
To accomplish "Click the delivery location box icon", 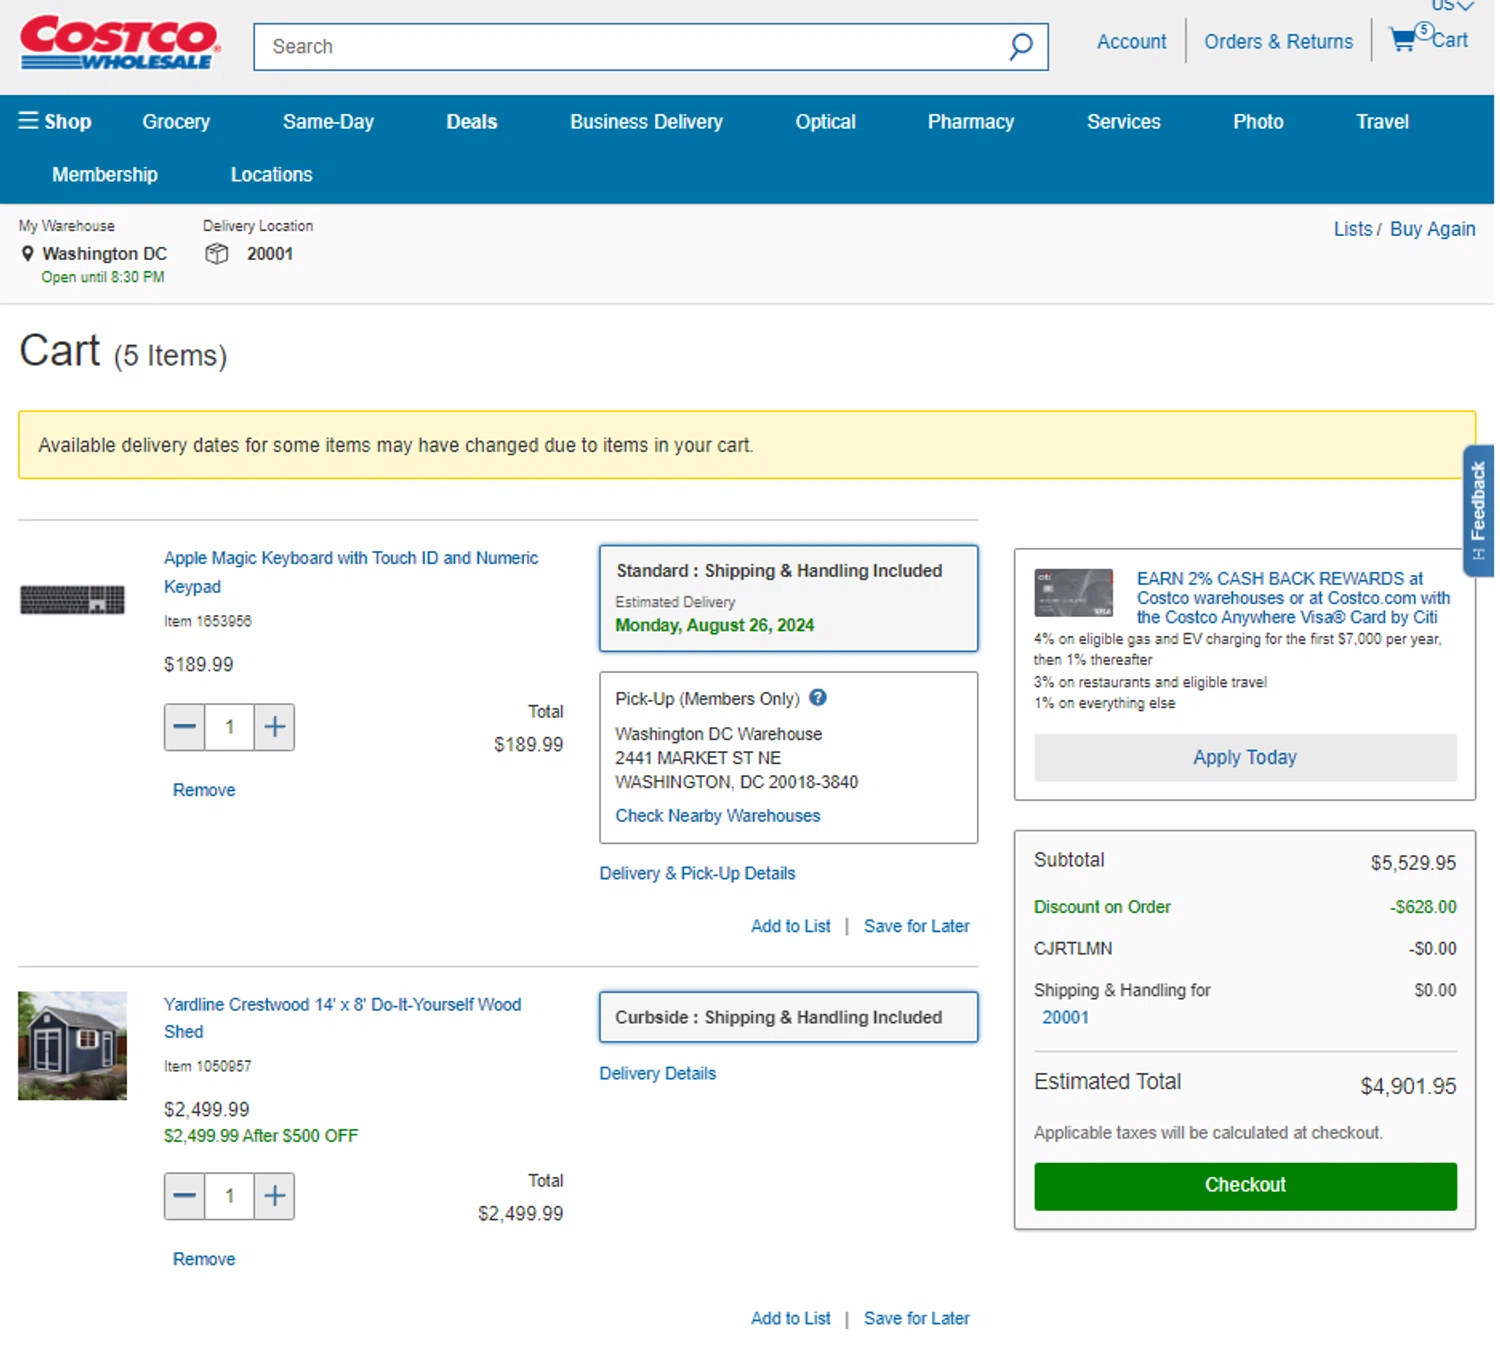I will (x=216, y=254).
